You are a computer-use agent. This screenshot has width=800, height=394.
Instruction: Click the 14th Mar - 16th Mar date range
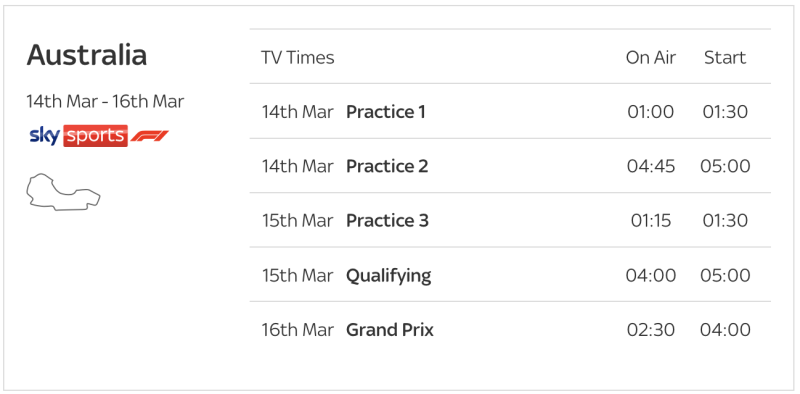tap(105, 101)
